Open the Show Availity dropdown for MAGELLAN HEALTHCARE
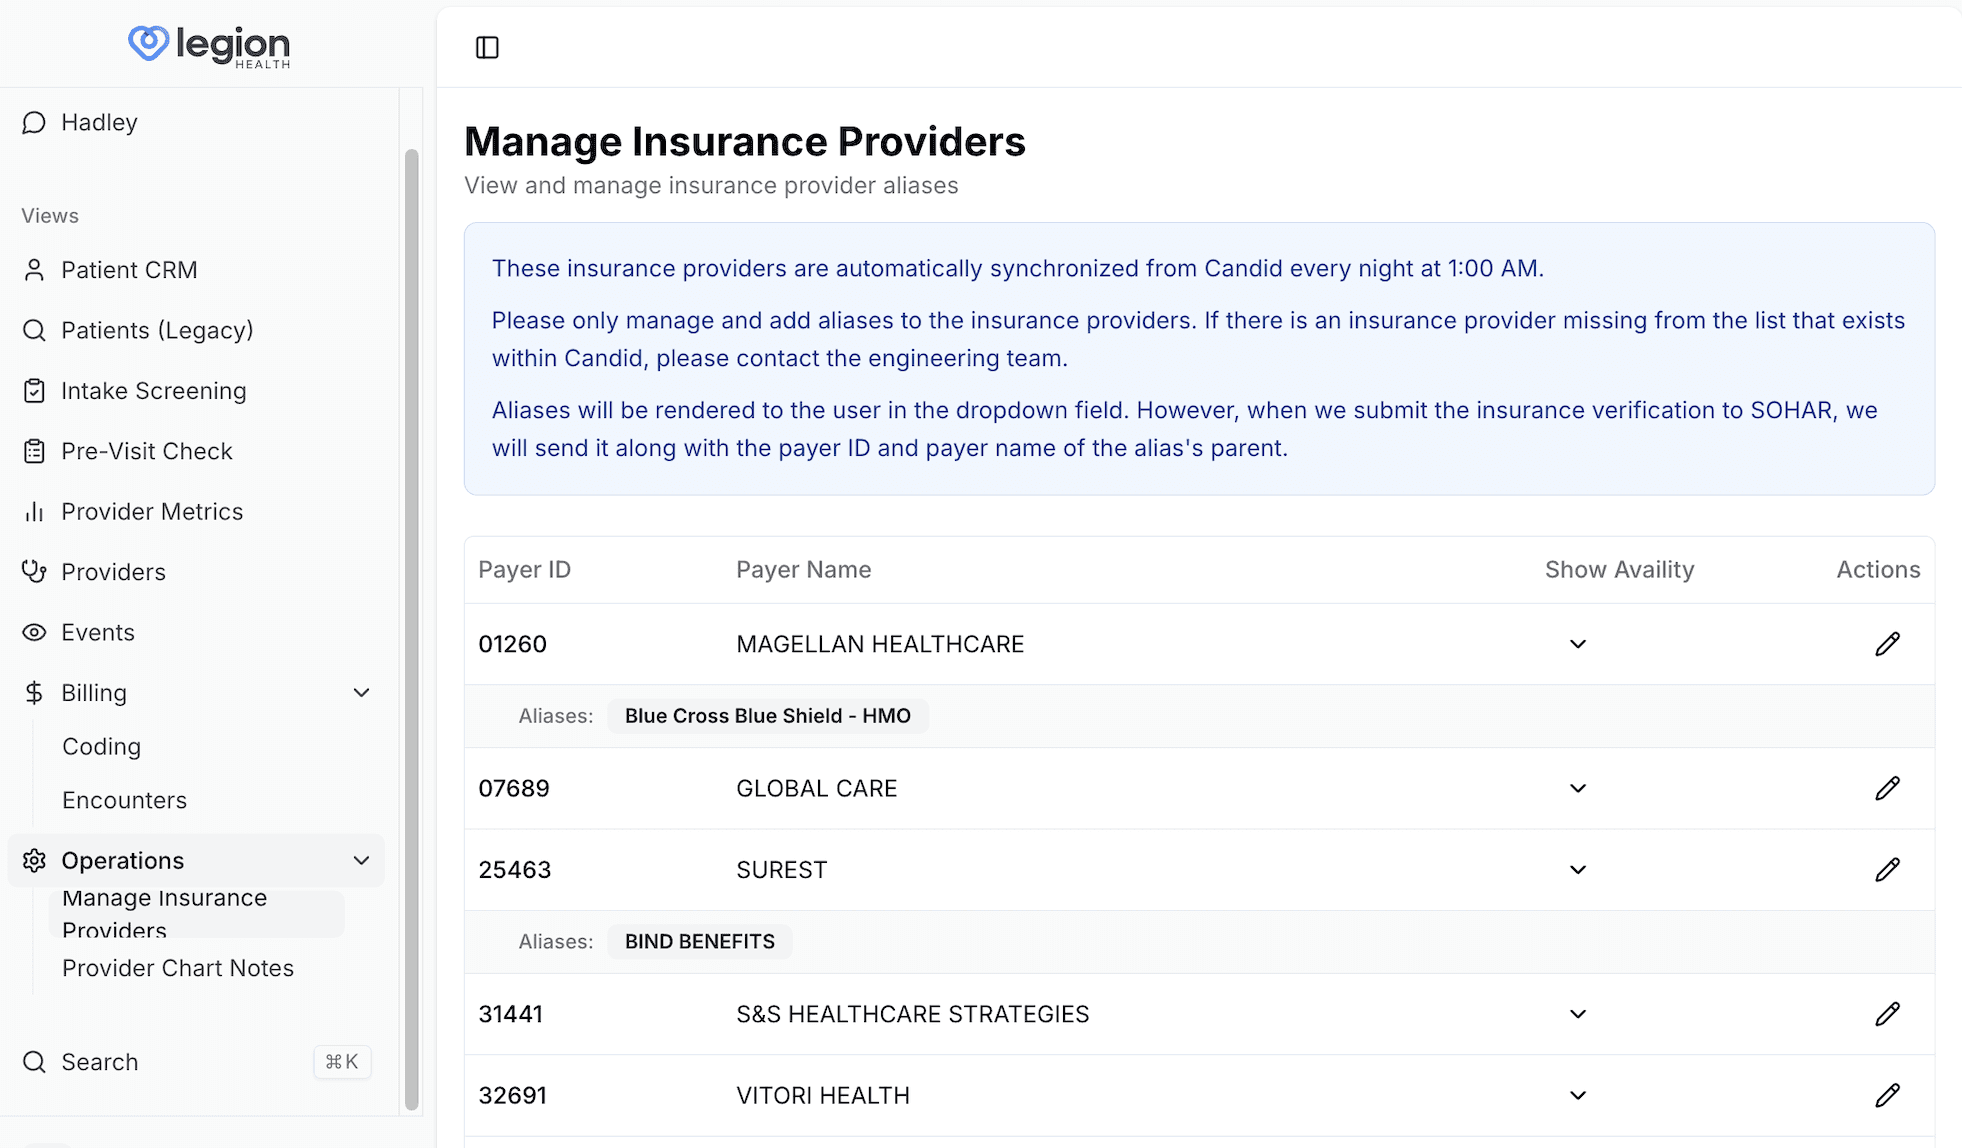 tap(1577, 644)
